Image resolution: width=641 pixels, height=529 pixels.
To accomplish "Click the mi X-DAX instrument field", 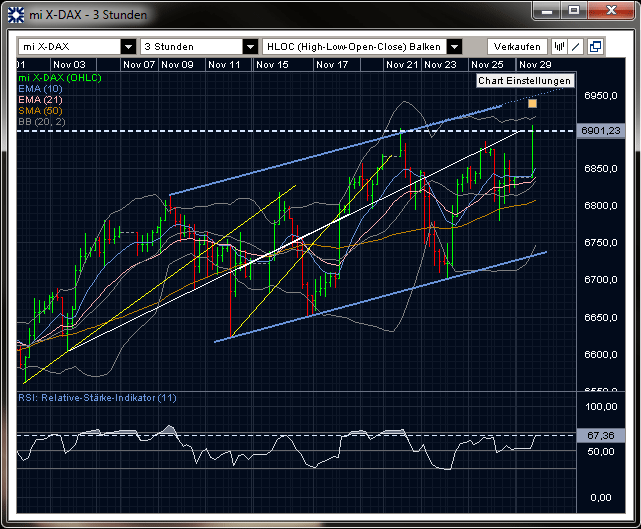I will tap(69, 47).
